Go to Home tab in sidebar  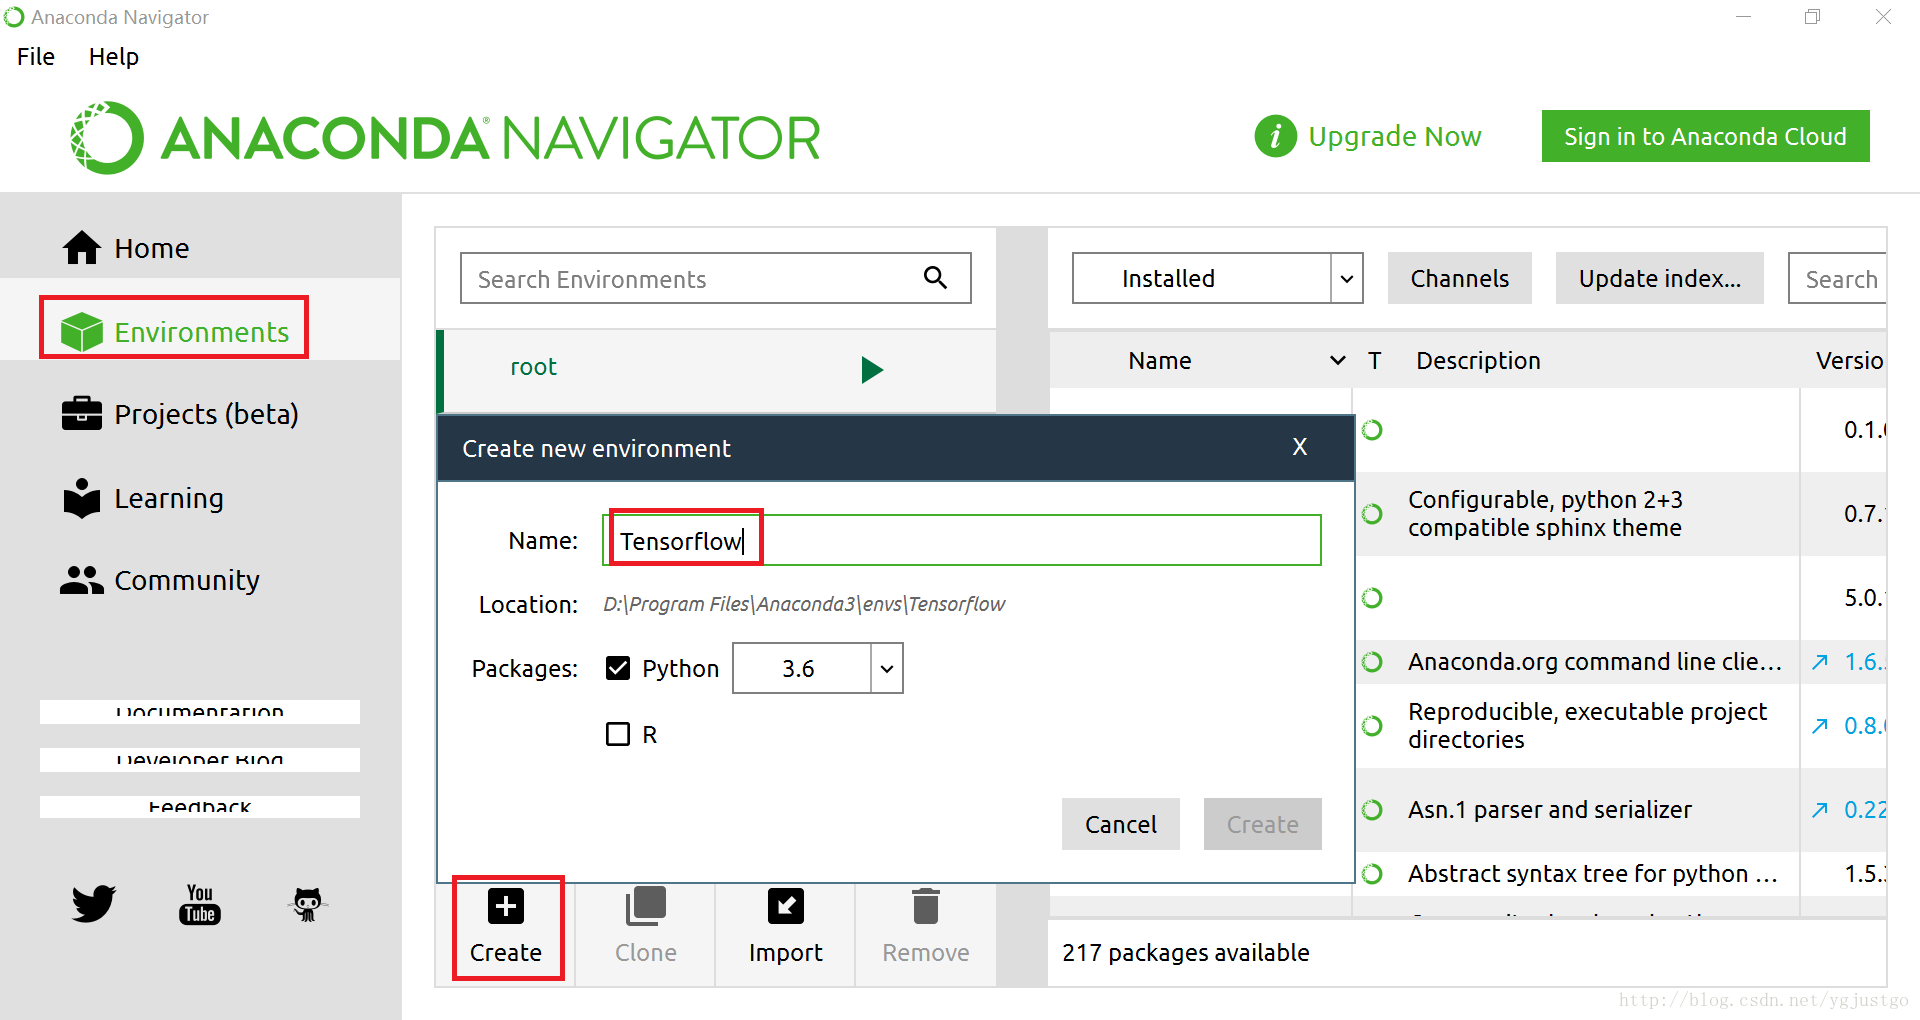coord(151,248)
